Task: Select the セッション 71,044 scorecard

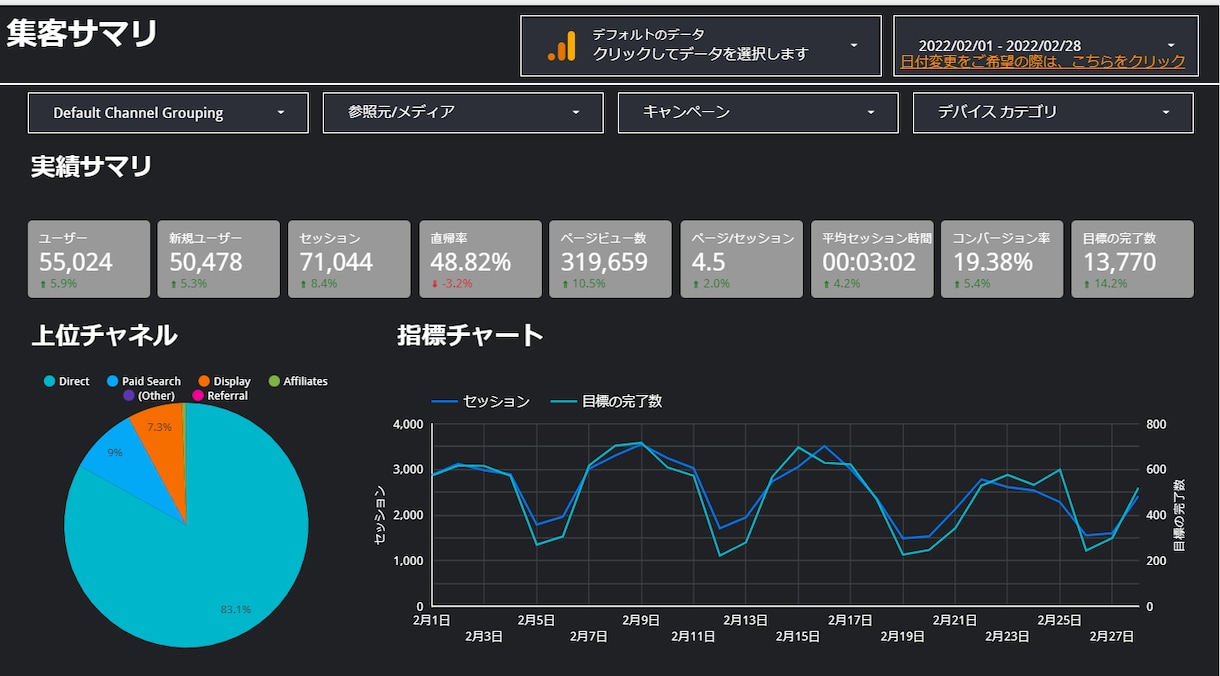Action: 350,259
